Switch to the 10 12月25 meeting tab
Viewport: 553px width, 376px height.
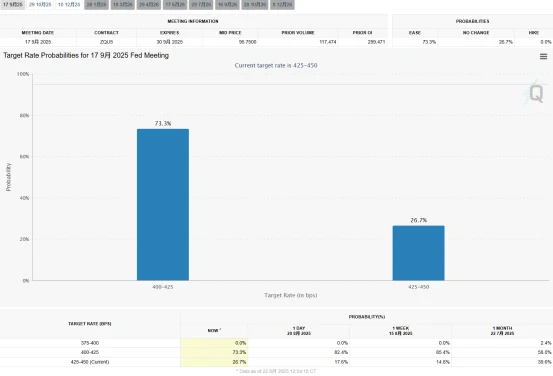tap(69, 5)
